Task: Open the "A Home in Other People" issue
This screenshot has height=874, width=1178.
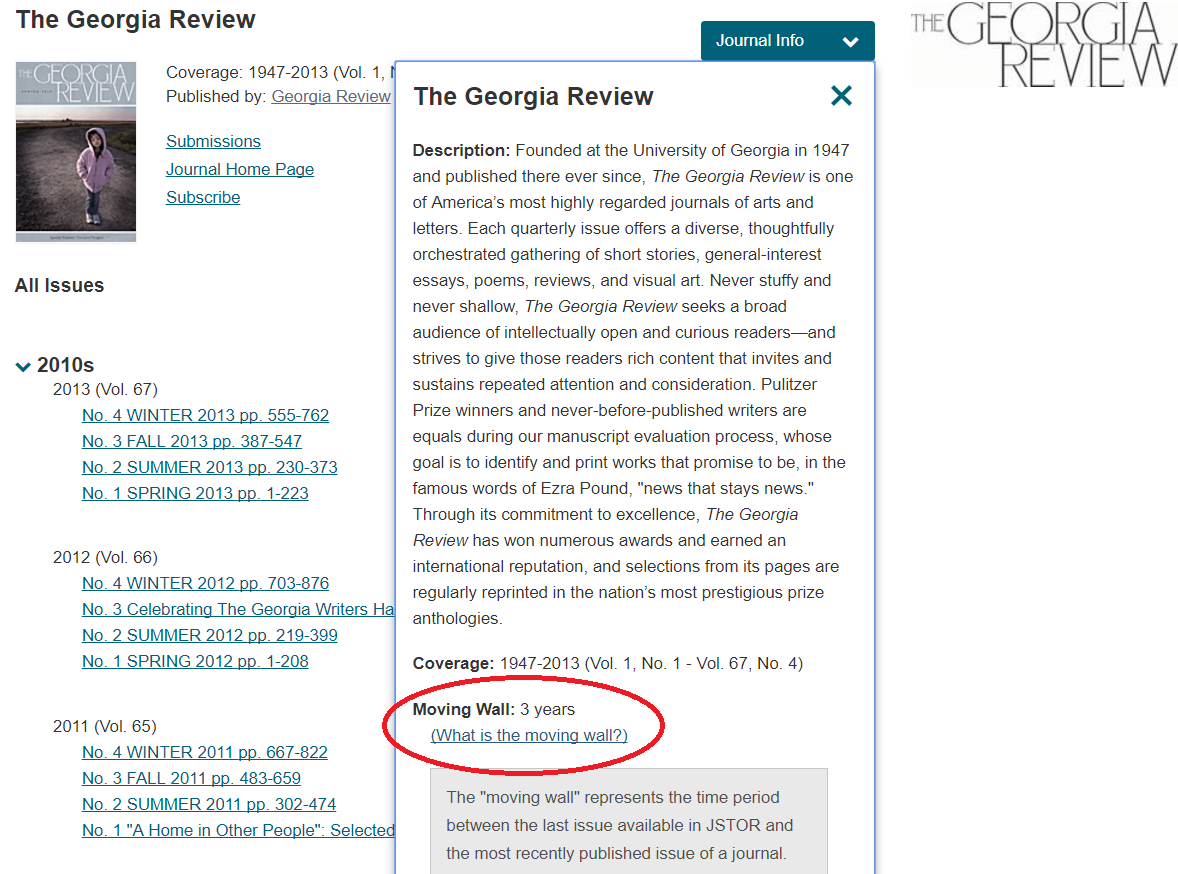Action: (238, 830)
